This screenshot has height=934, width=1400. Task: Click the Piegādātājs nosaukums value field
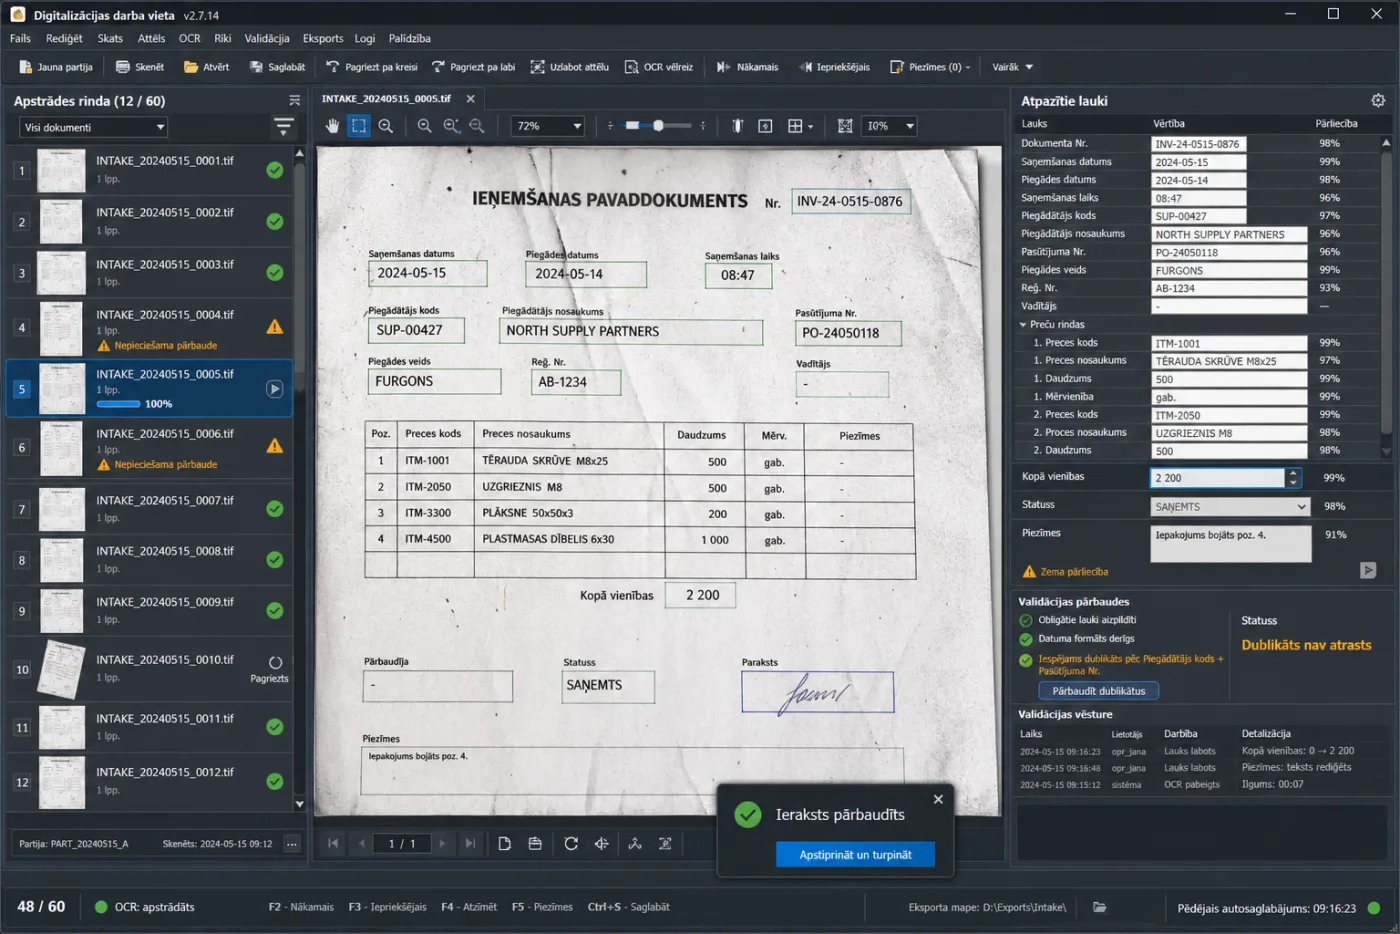tap(1229, 234)
